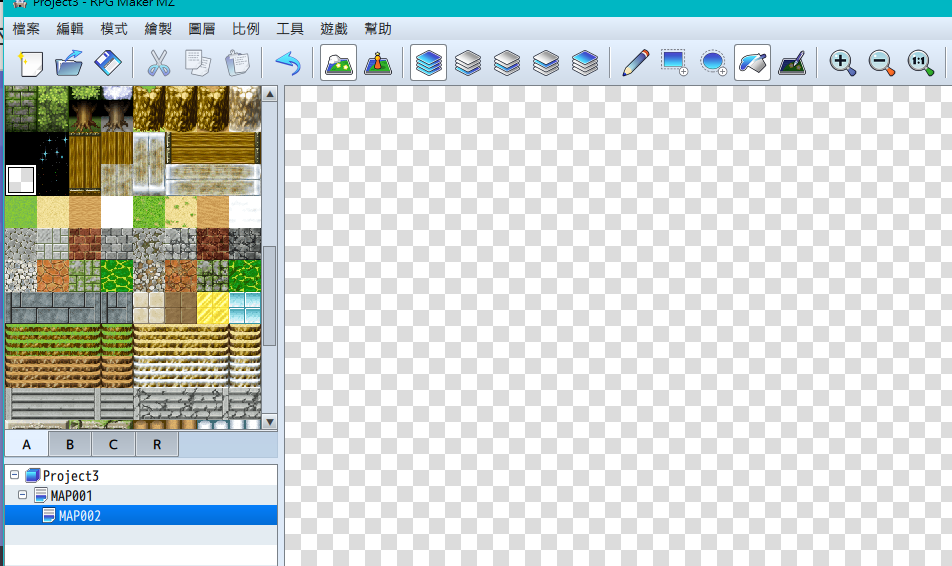The height and width of the screenshot is (566, 952).
Task: Select layer 1 icon
Action: click(468, 63)
